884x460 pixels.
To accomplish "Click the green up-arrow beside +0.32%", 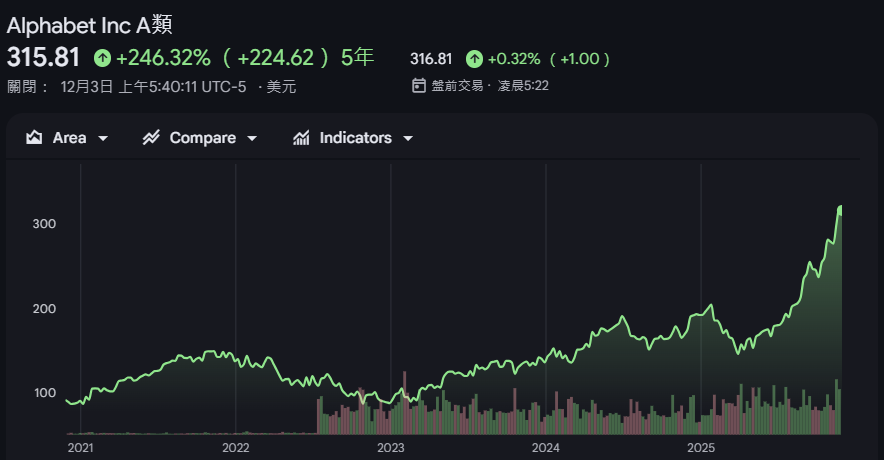I will pos(474,59).
